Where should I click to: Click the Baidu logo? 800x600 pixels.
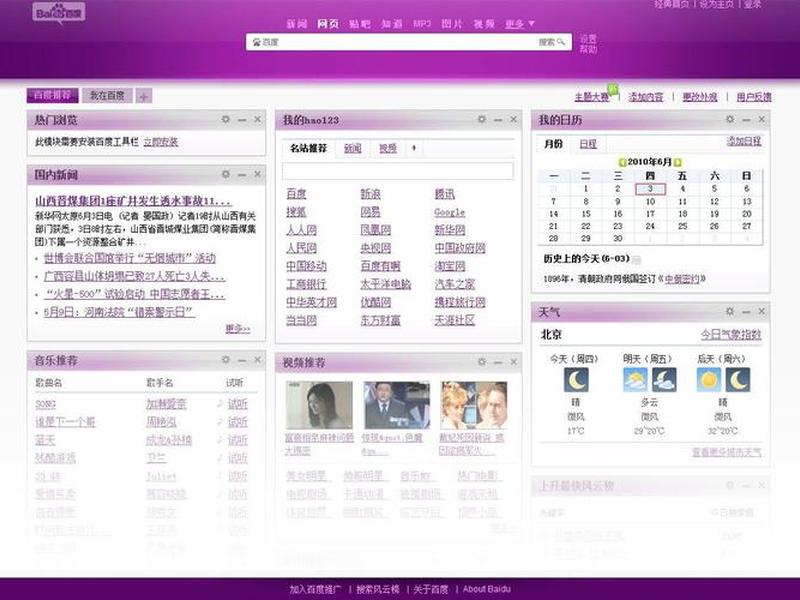[59, 13]
